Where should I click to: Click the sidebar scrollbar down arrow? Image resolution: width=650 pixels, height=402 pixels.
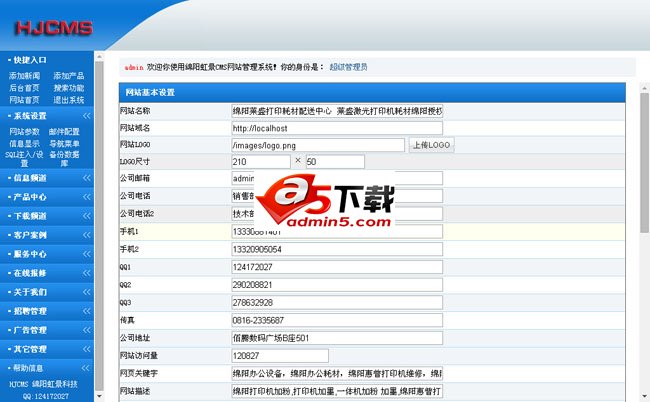[x=99, y=396]
